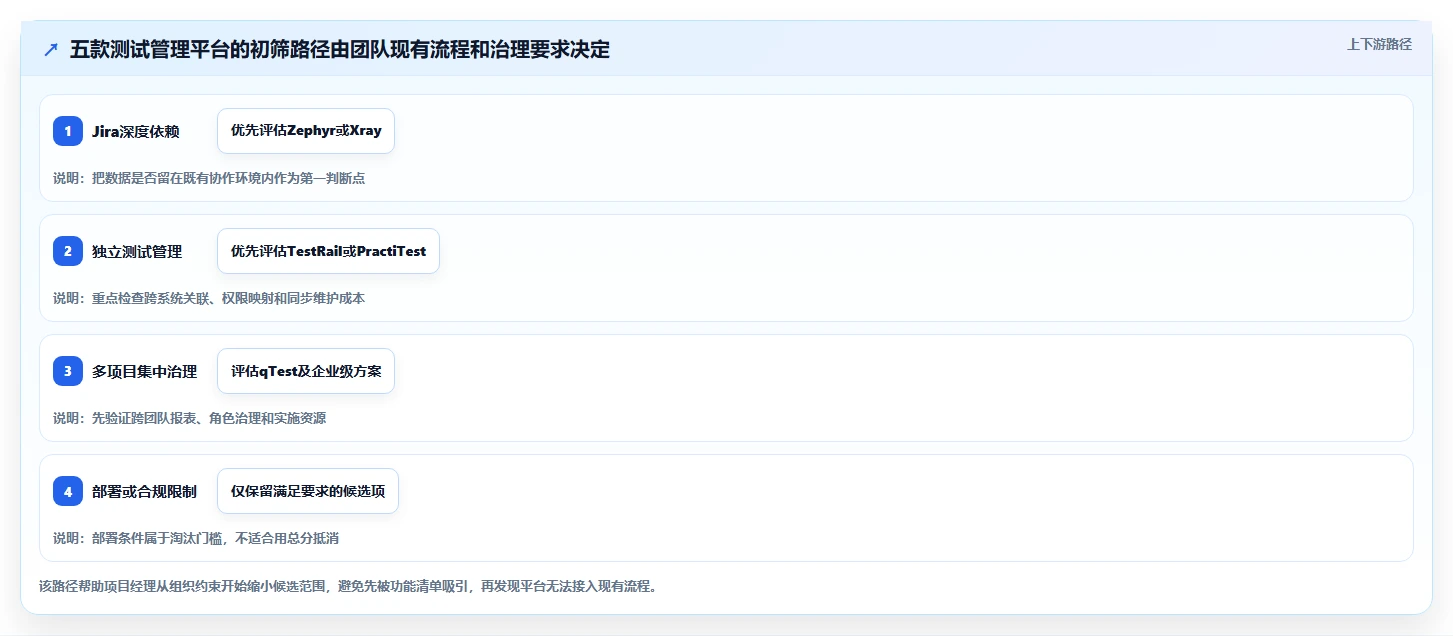Select step number 4 badge
The image size is (1453, 636).
click(x=68, y=491)
